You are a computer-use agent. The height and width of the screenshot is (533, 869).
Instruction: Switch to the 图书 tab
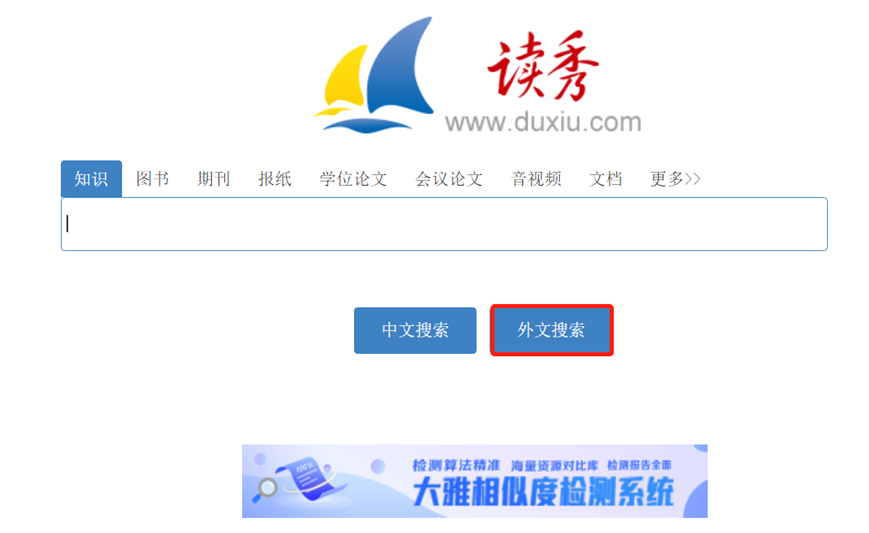pos(152,179)
